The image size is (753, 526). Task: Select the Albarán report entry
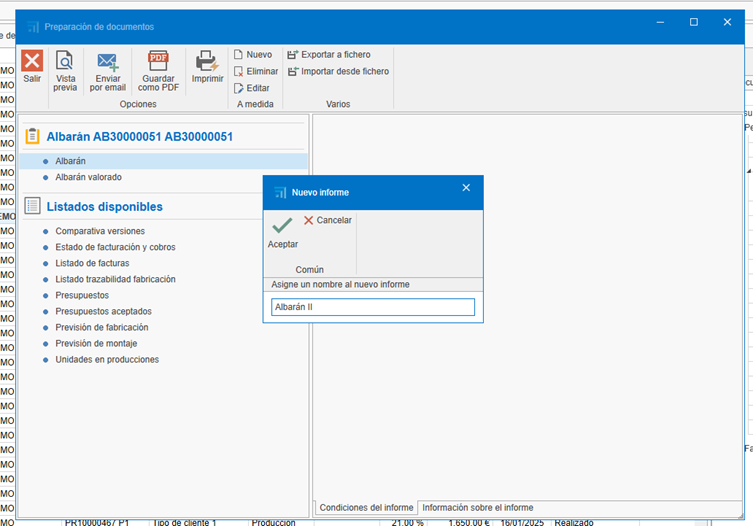tap(163, 161)
